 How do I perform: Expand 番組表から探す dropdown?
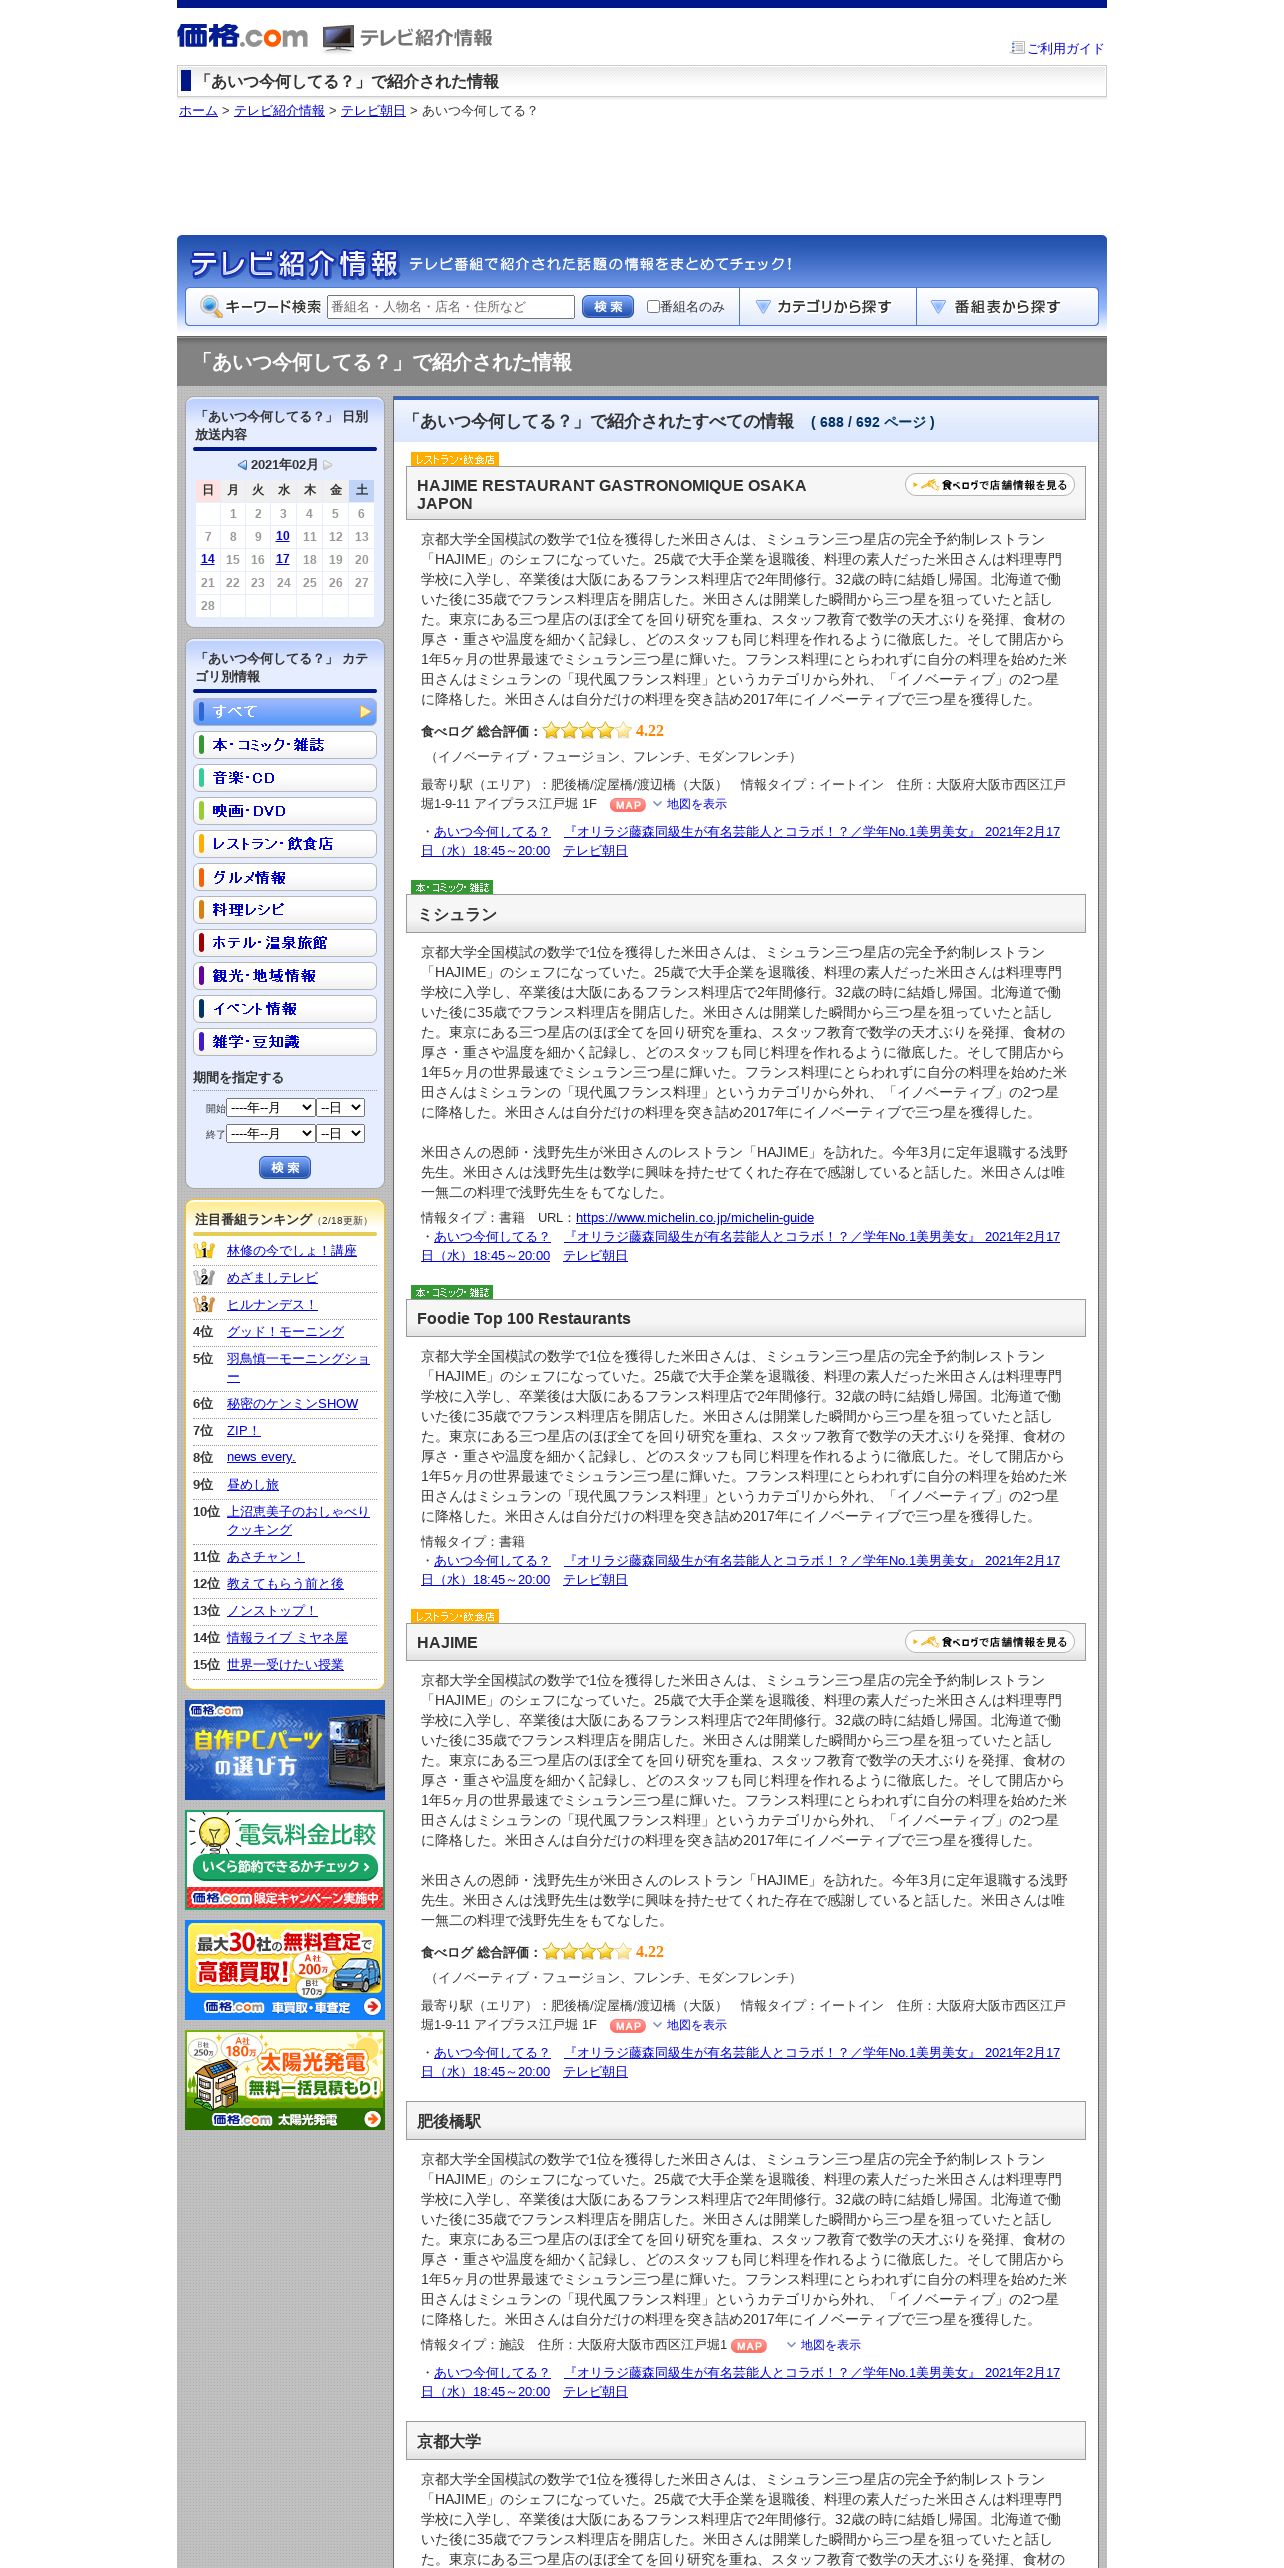tap(1006, 307)
